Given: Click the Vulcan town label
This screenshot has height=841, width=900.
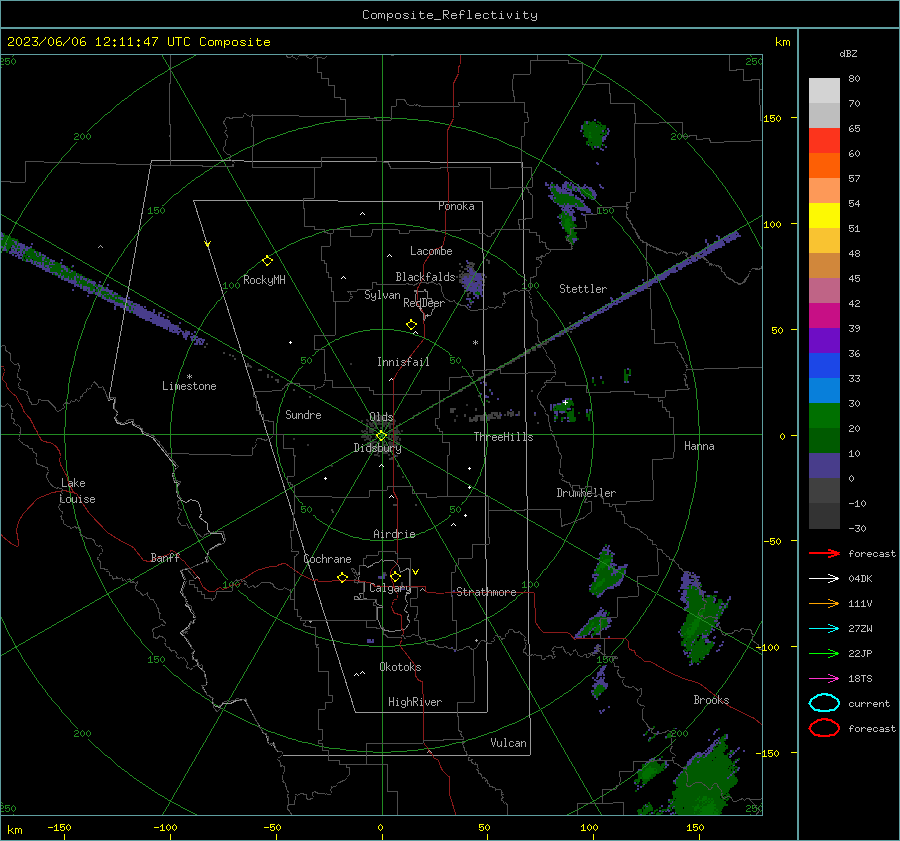Looking at the screenshot, I should [x=508, y=743].
